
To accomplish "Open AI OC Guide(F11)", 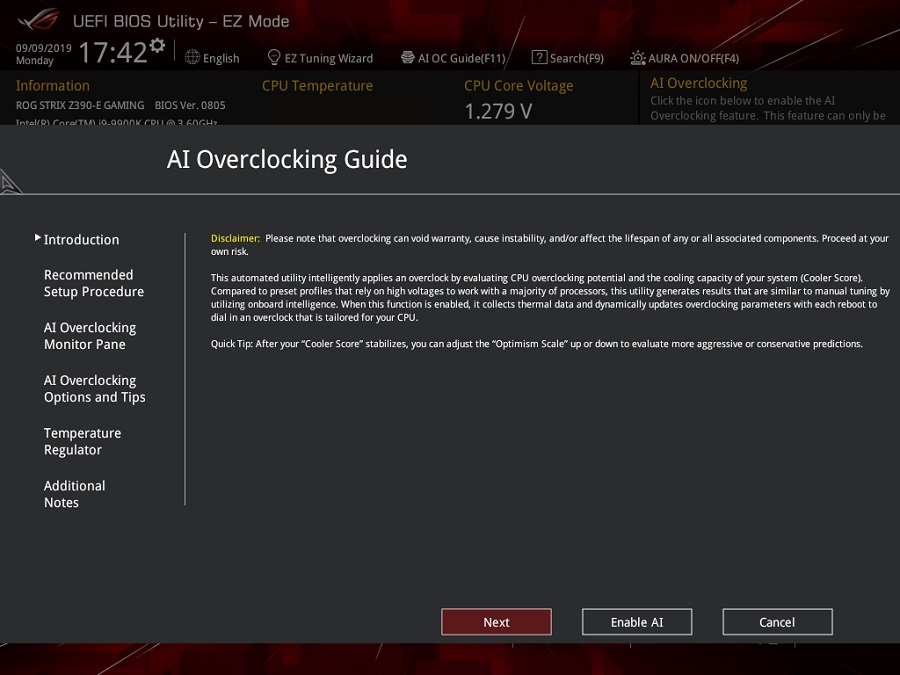I will point(461,58).
